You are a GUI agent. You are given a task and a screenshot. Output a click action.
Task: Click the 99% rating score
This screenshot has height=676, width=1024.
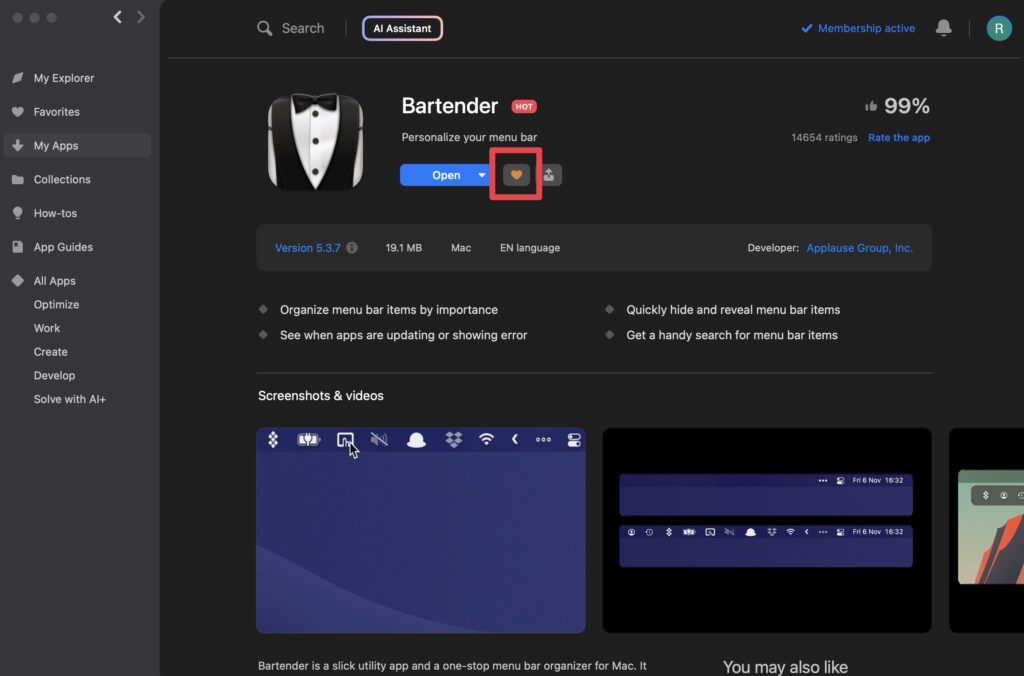pyautogui.click(x=906, y=106)
